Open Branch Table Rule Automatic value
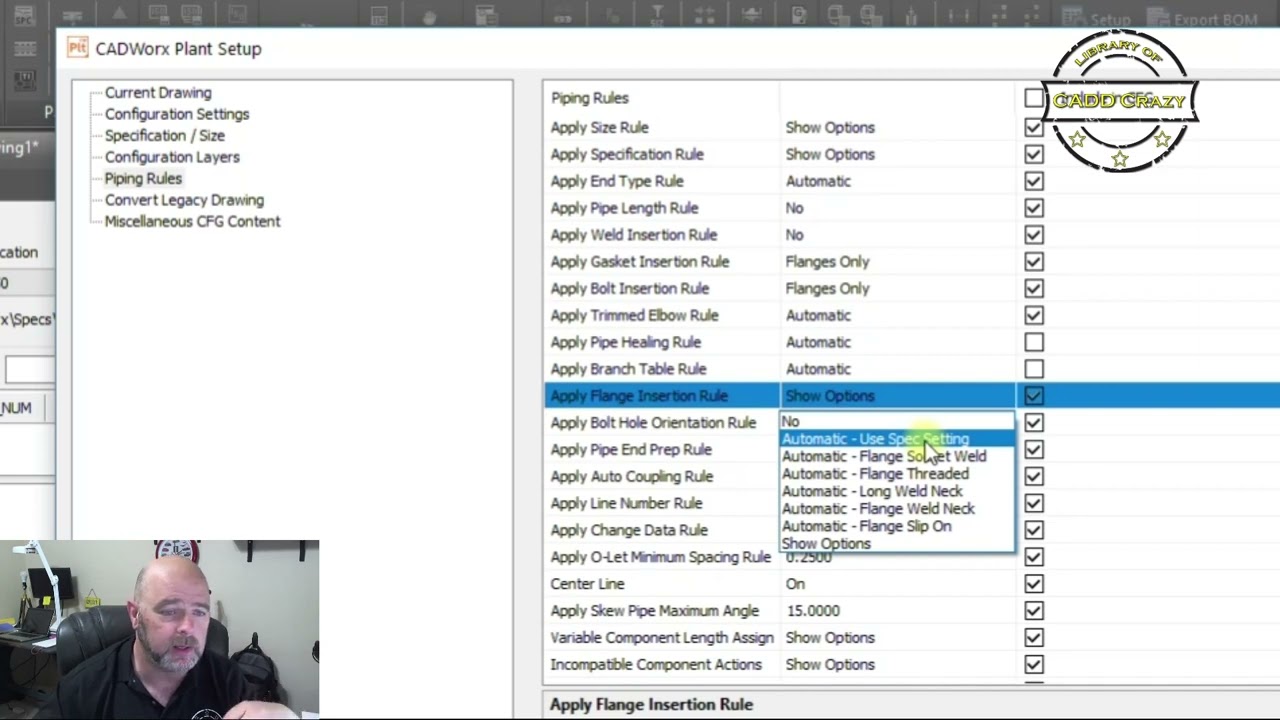The height and width of the screenshot is (720, 1280). 897,369
